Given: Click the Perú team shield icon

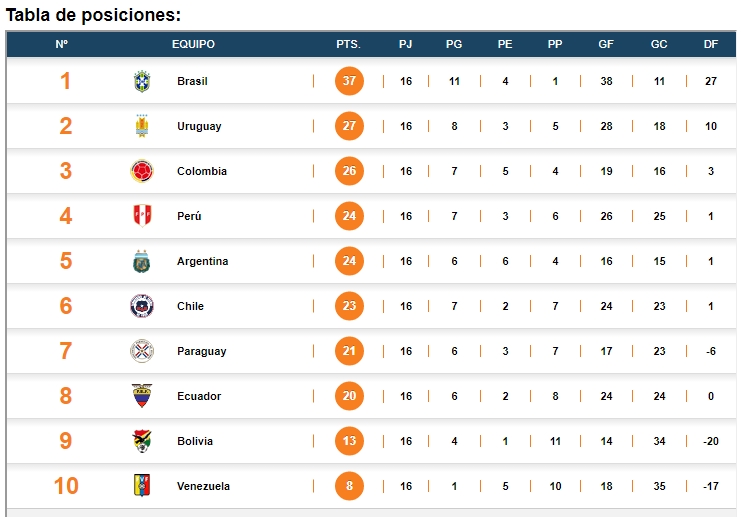Looking at the screenshot, I should 142,216.
